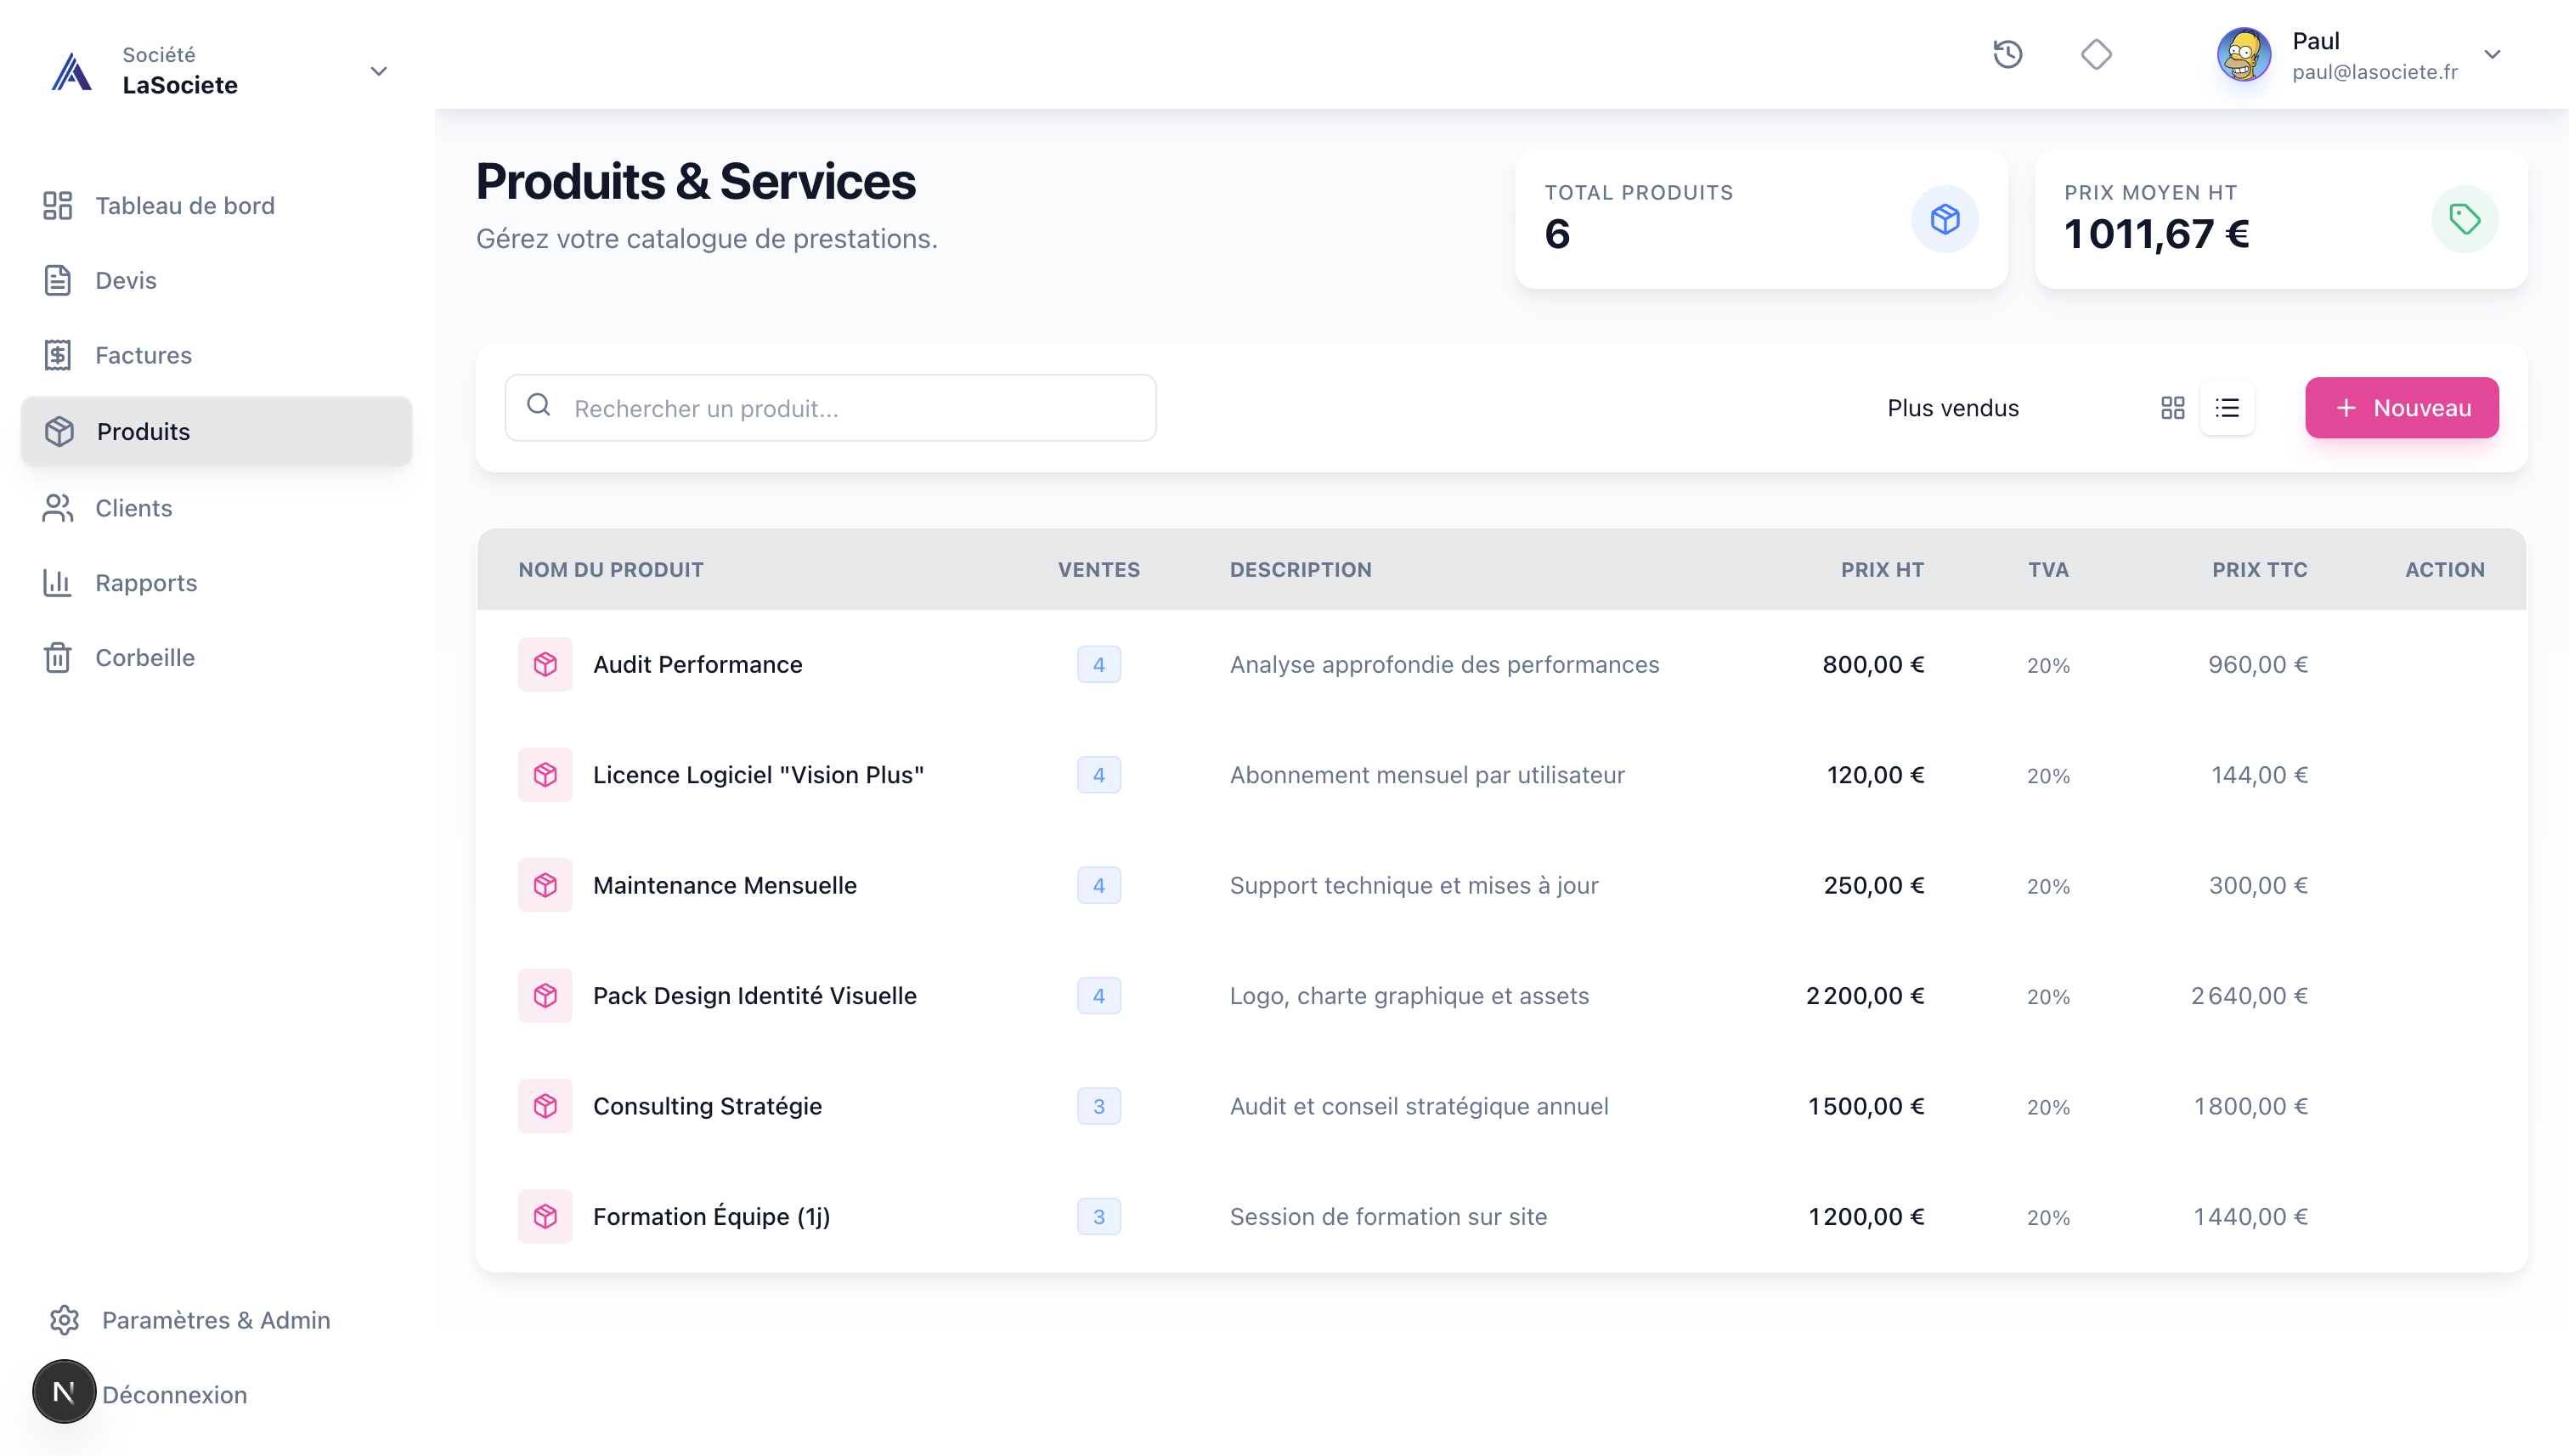This screenshot has width=2569, height=1456.
Task: Open the Corbeille trash icon
Action: coord(57,657)
